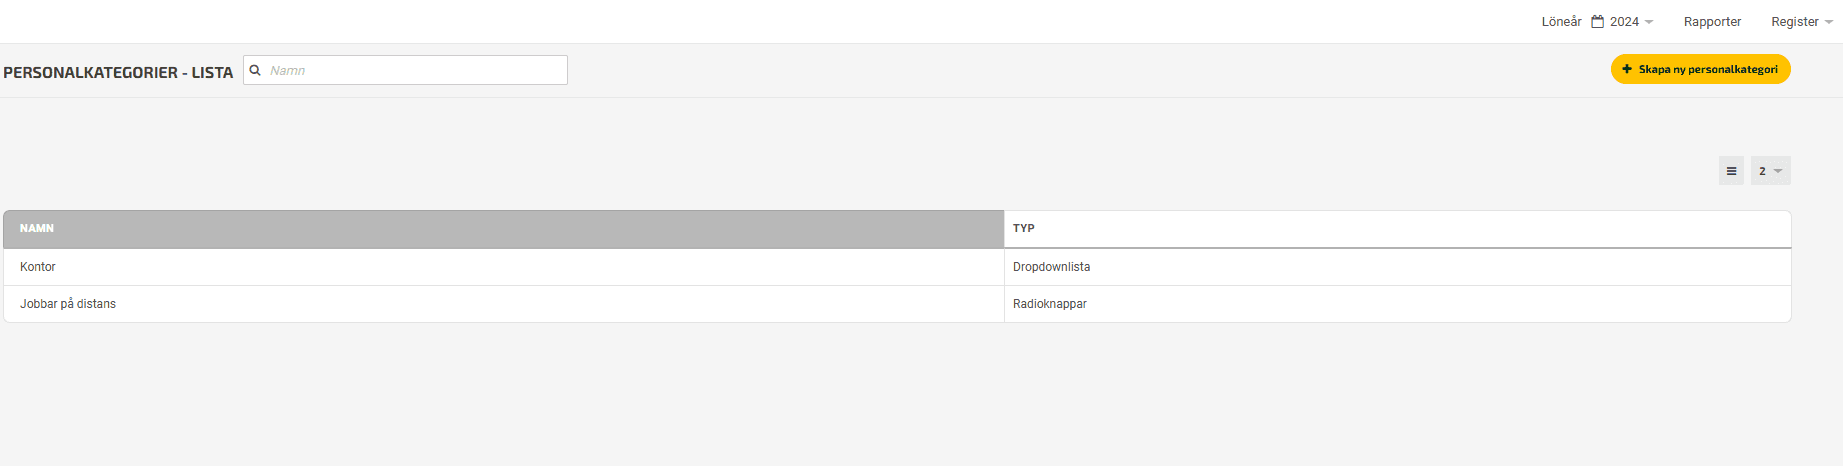Click the 2024 year value
The image size is (1843, 466).
[1624, 21]
